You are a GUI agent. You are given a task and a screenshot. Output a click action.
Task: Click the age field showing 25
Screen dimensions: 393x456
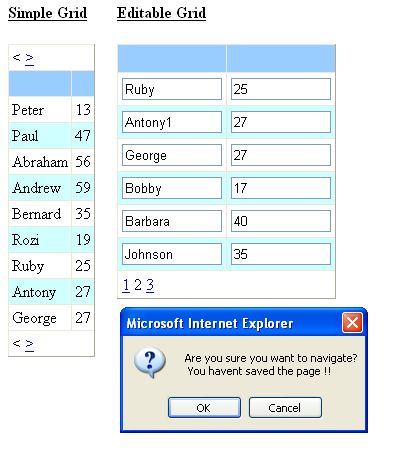click(x=281, y=89)
